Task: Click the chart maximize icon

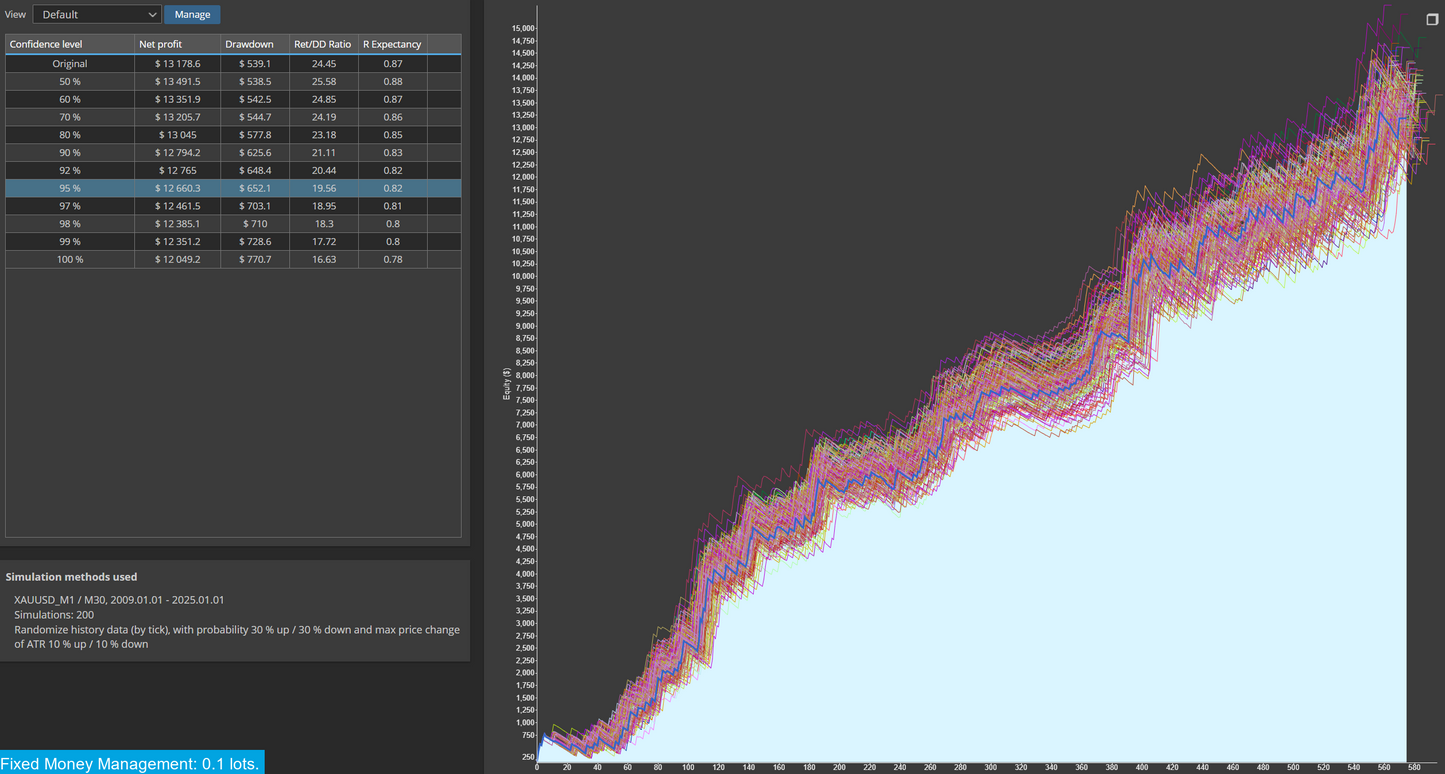Action: click(x=1432, y=19)
